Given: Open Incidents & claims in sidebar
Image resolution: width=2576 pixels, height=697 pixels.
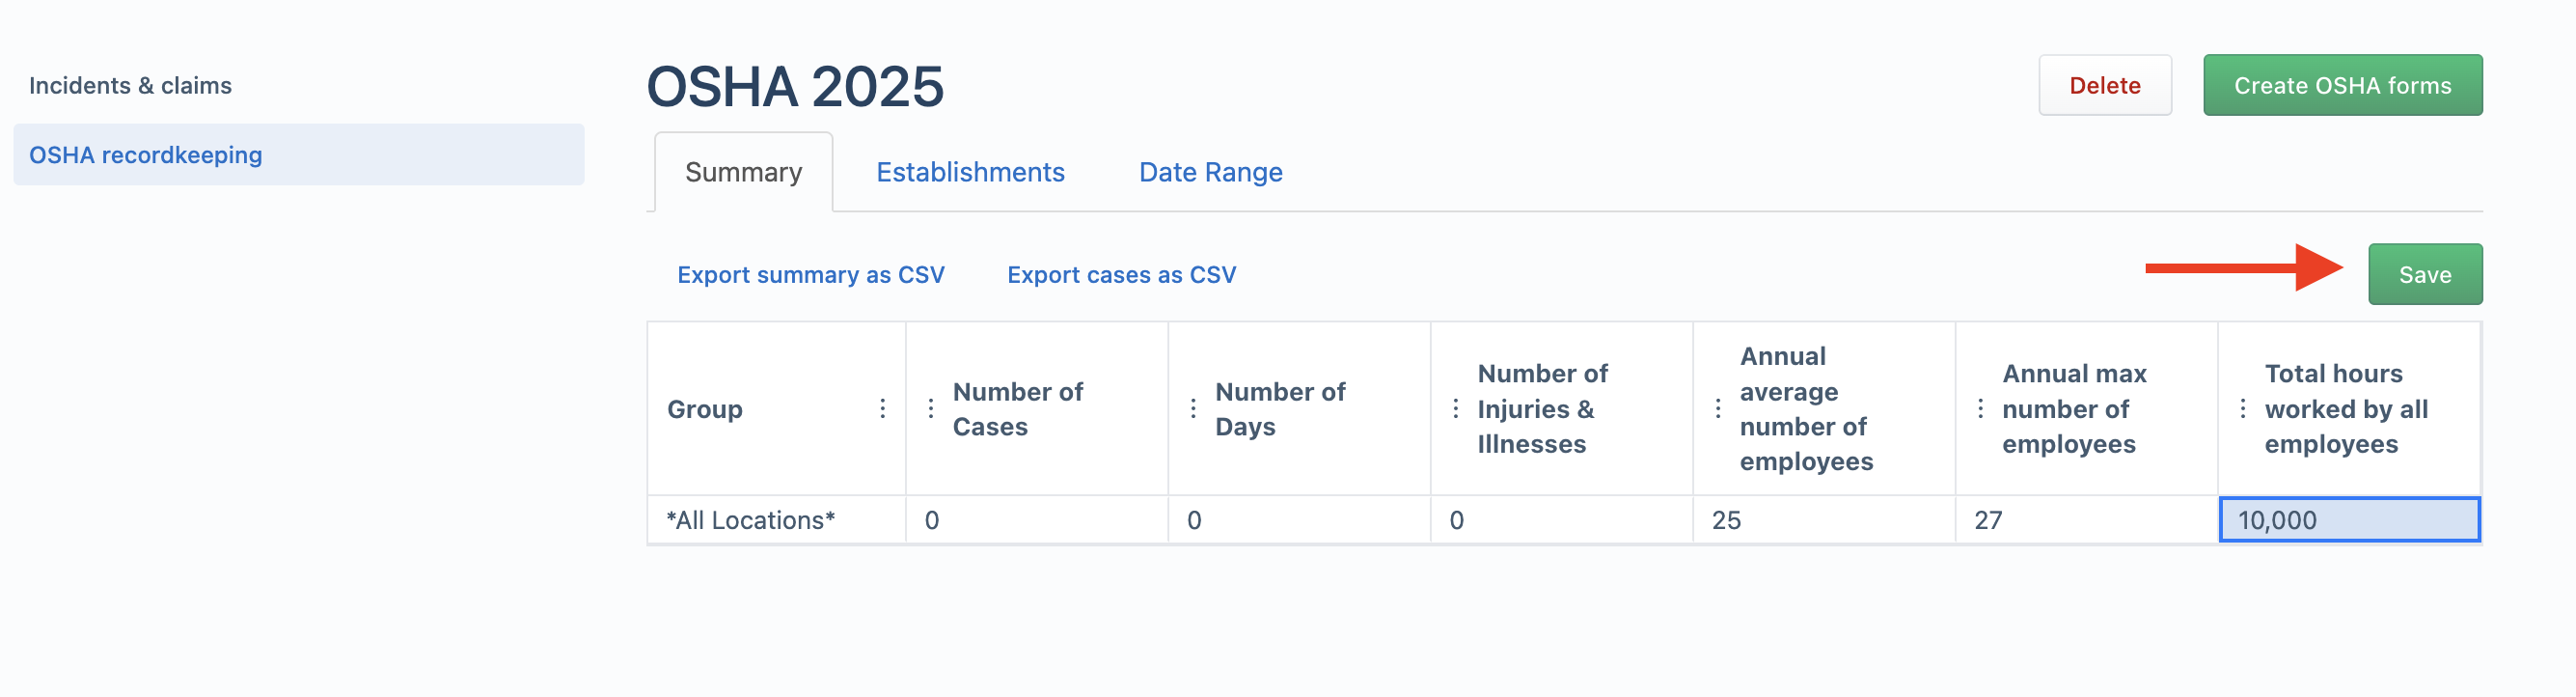Looking at the screenshot, I should (x=130, y=85).
